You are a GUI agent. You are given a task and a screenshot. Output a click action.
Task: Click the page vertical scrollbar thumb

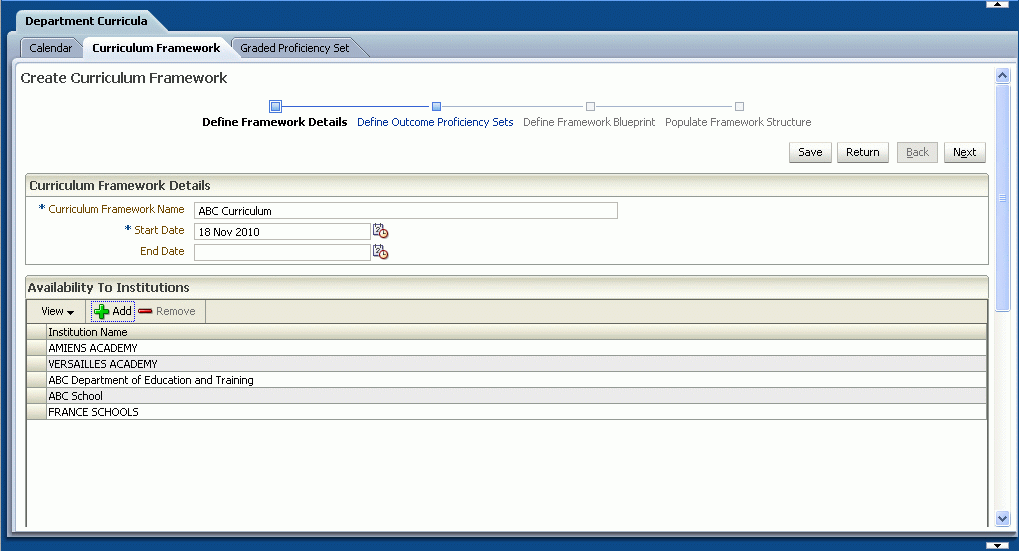(1002, 198)
